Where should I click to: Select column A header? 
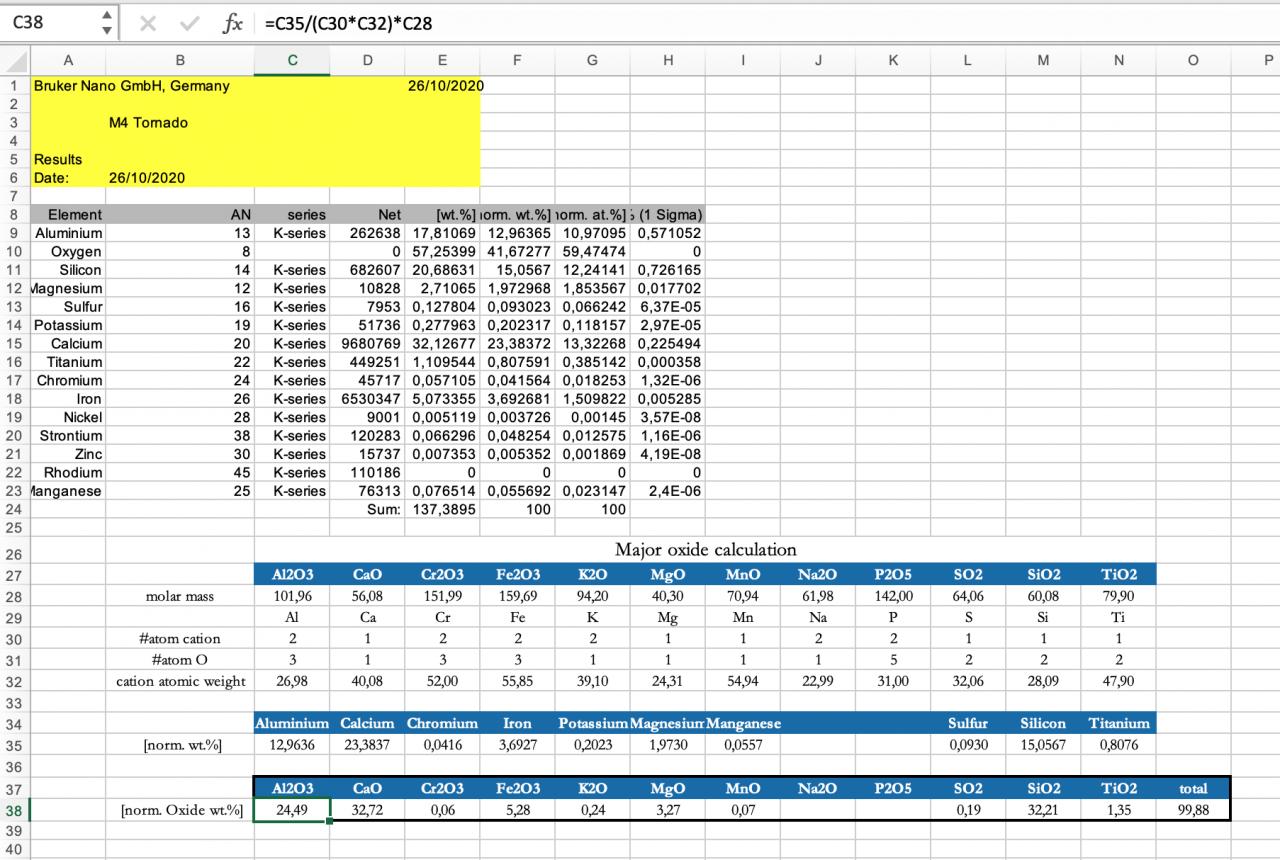(x=68, y=60)
